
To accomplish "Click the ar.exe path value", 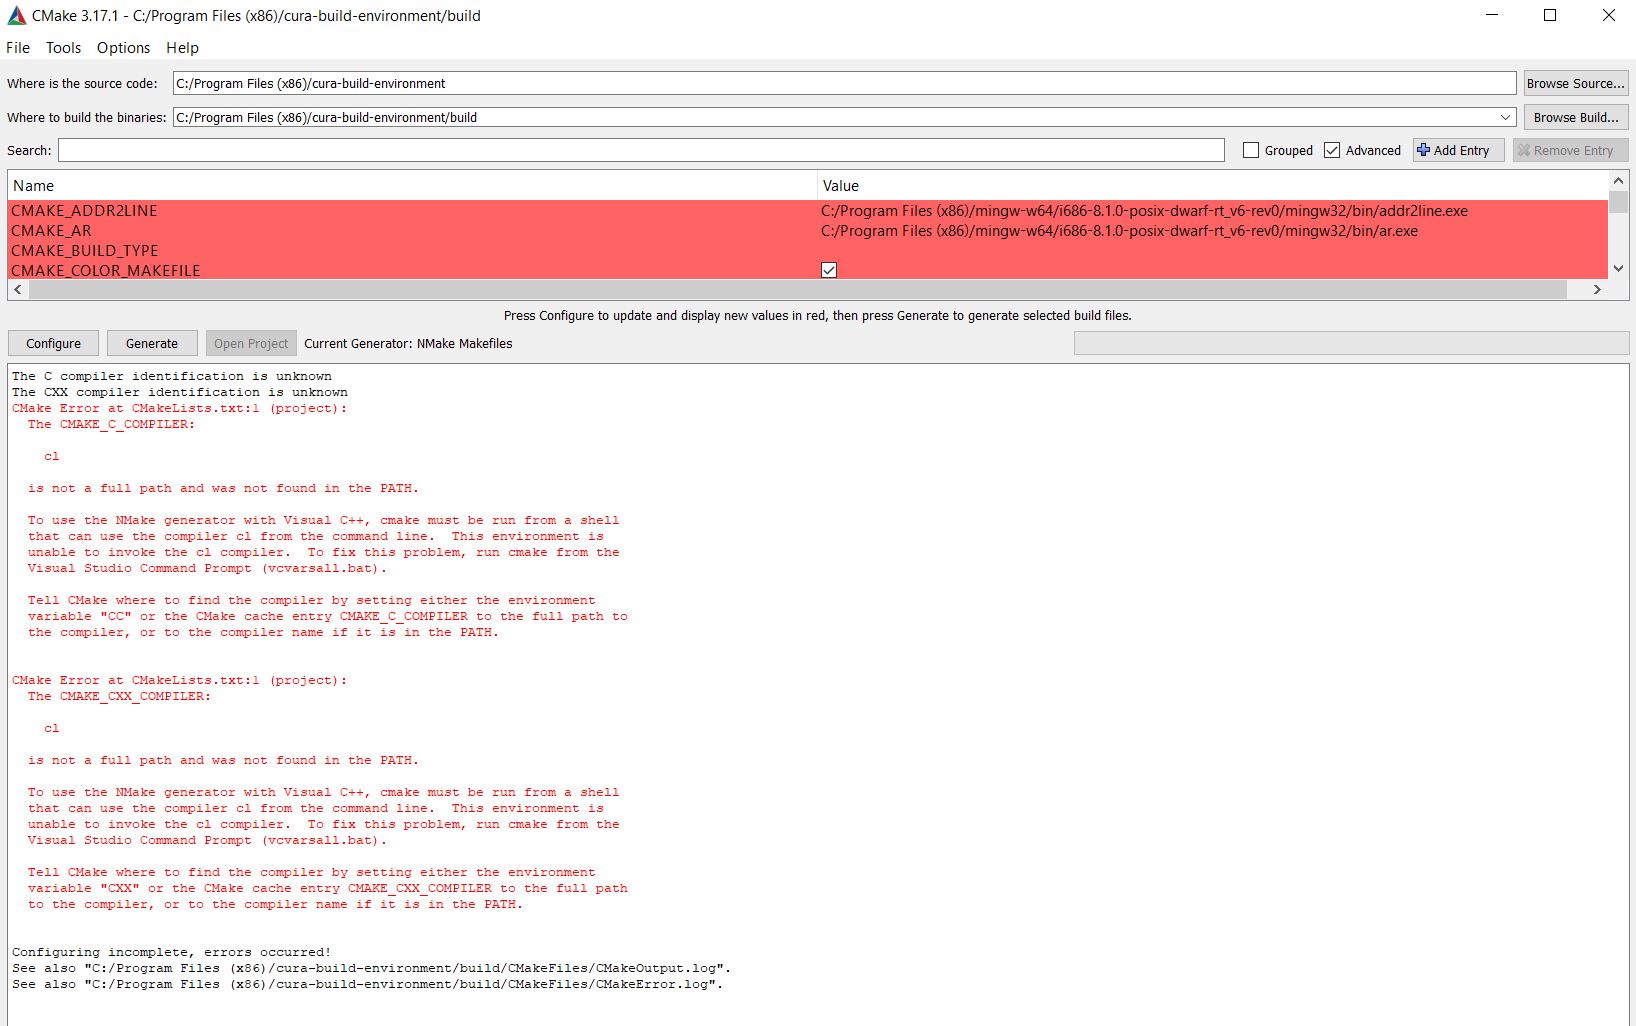I will point(1119,230).
